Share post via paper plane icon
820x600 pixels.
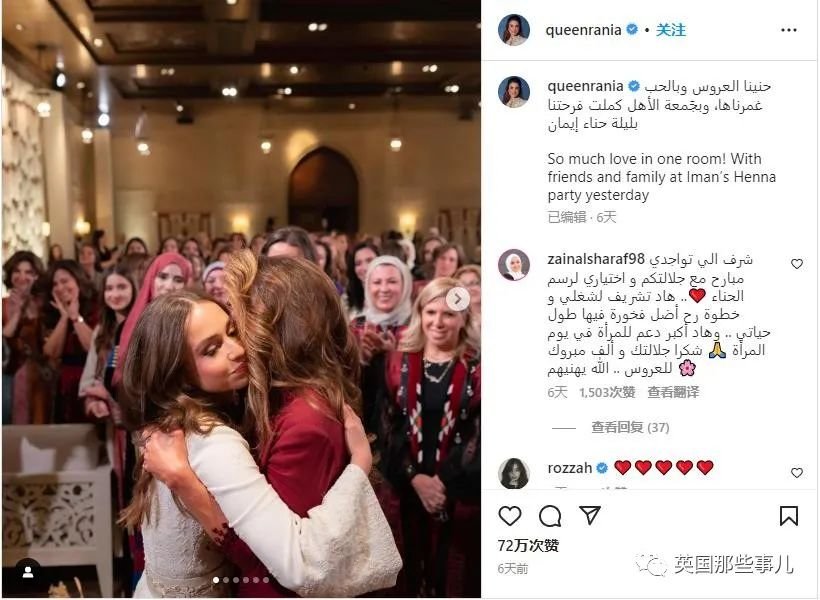point(590,515)
